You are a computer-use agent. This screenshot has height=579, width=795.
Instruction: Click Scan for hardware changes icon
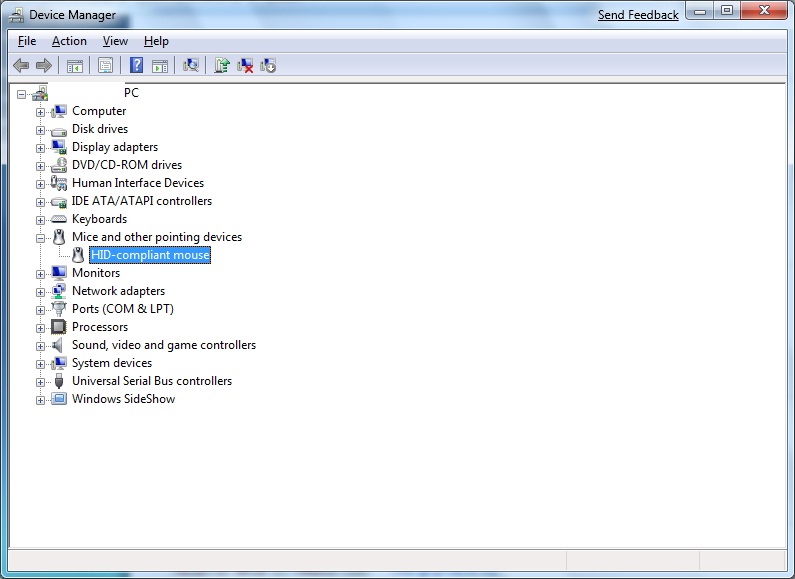190,66
